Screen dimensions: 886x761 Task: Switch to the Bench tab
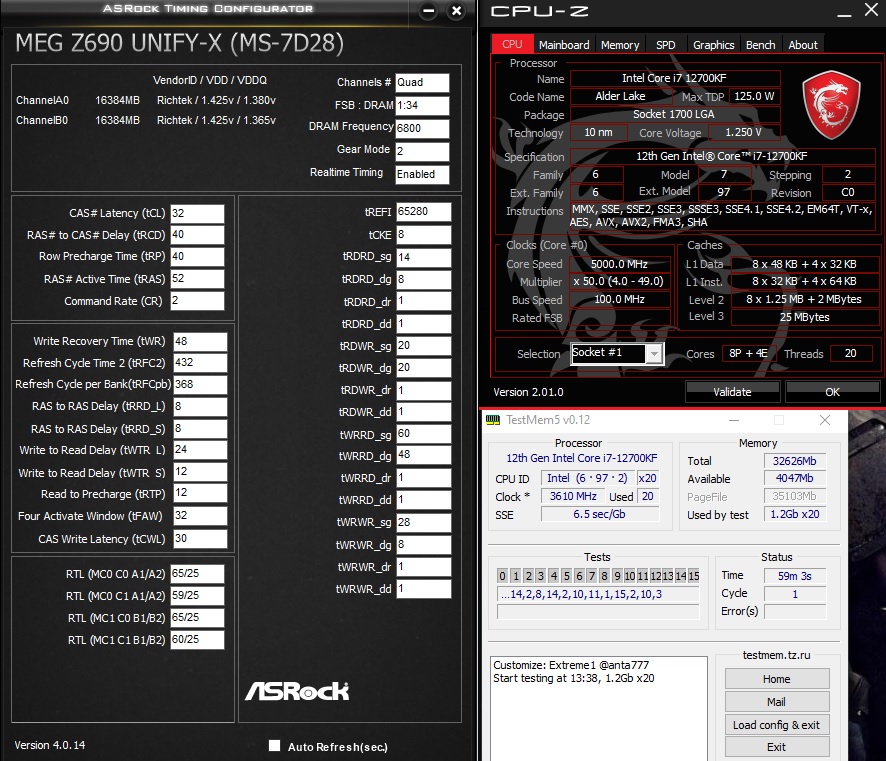click(760, 45)
